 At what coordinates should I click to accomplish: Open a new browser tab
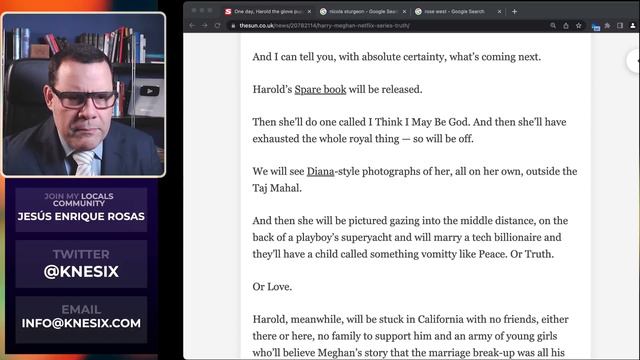click(x=514, y=11)
